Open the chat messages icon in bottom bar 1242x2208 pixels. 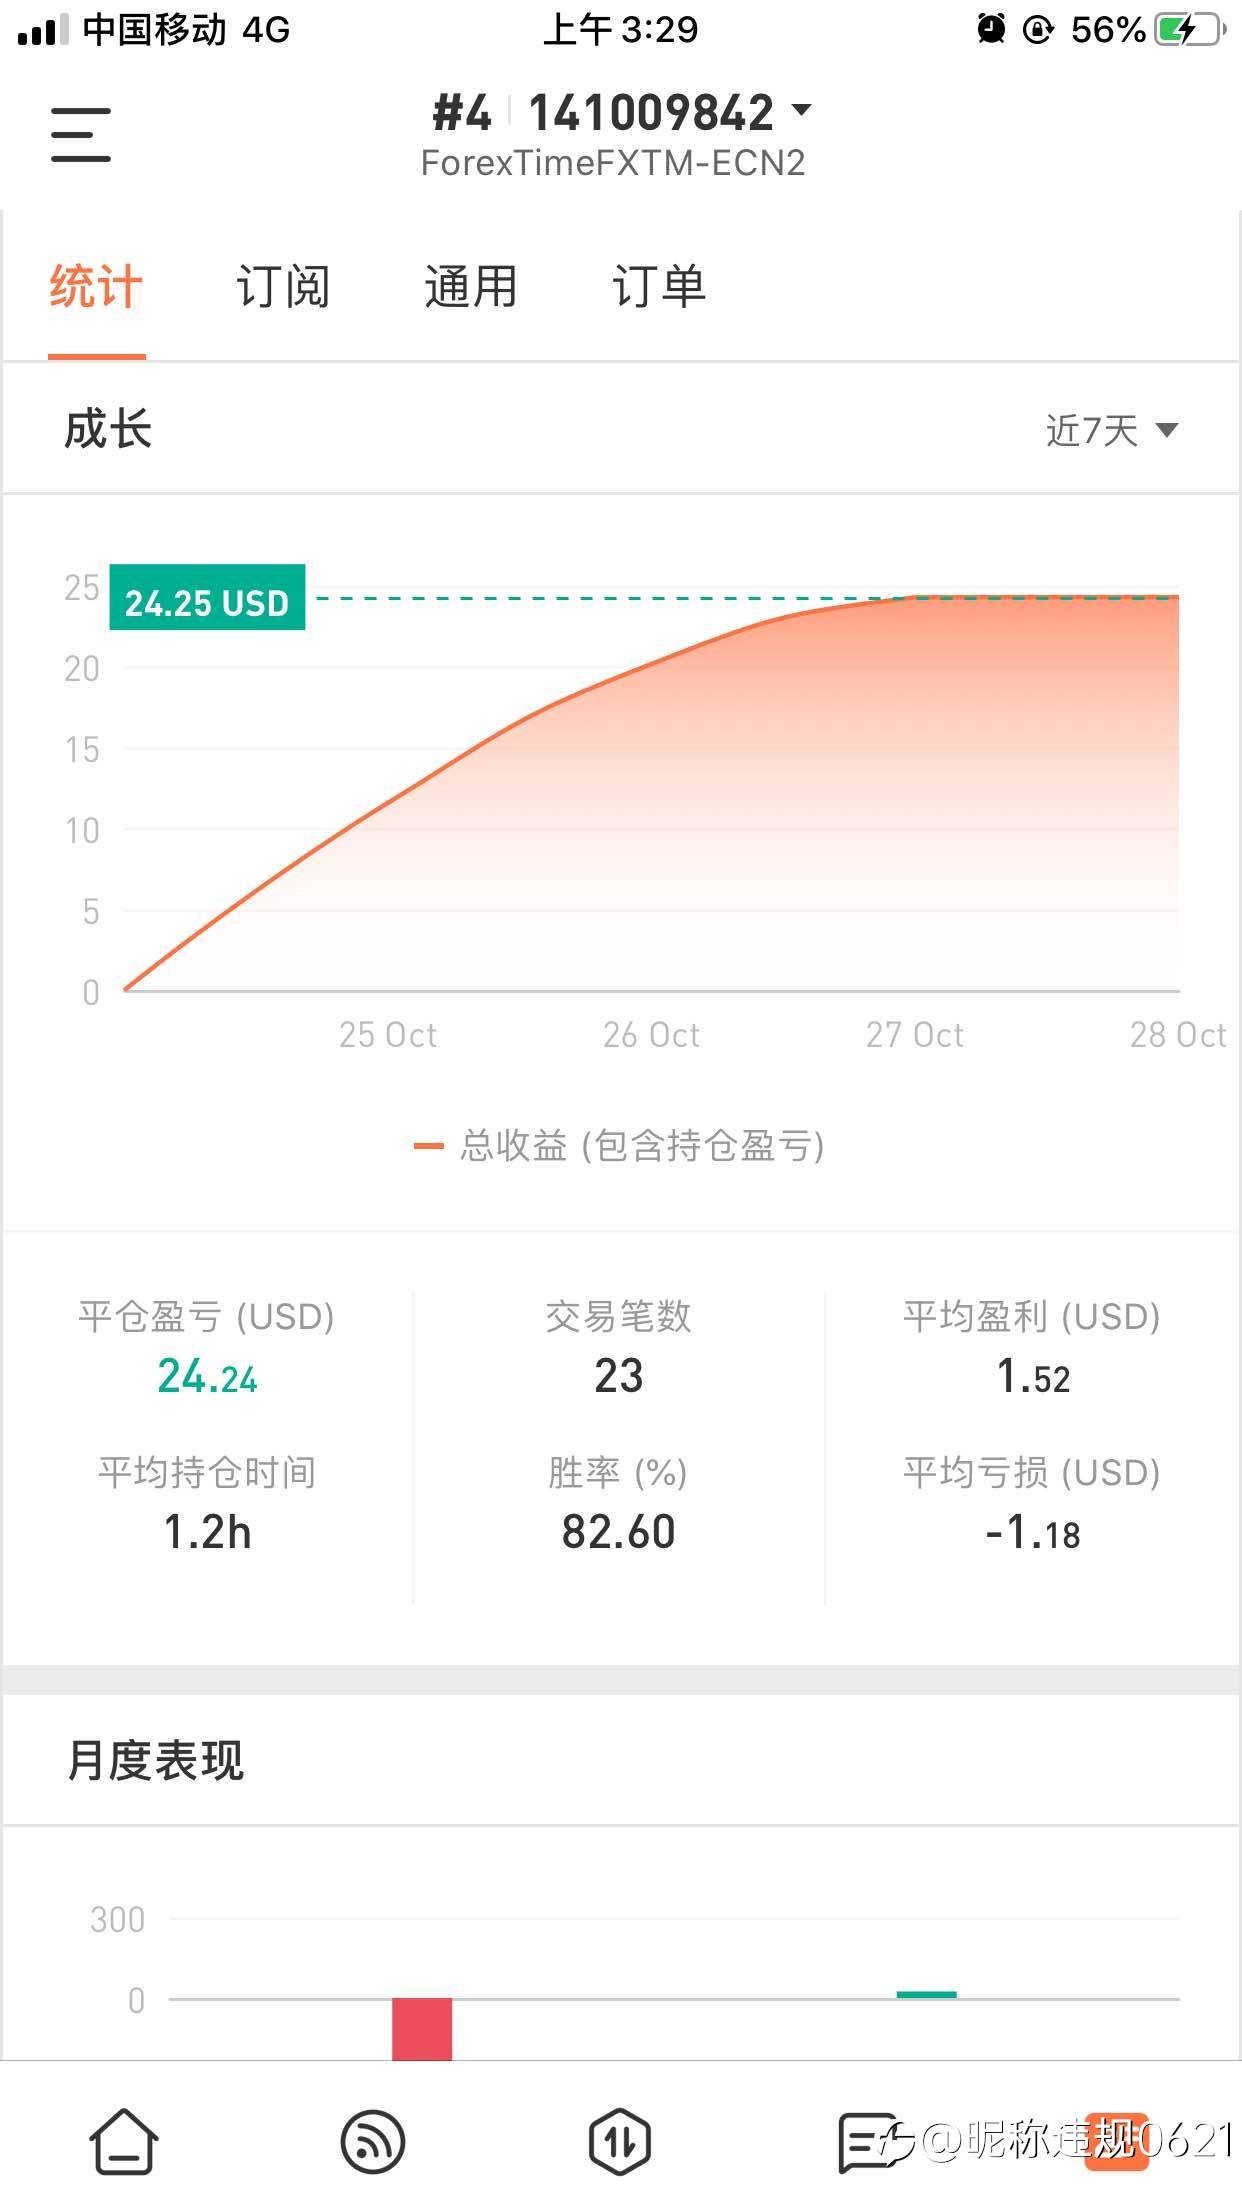click(868, 2142)
